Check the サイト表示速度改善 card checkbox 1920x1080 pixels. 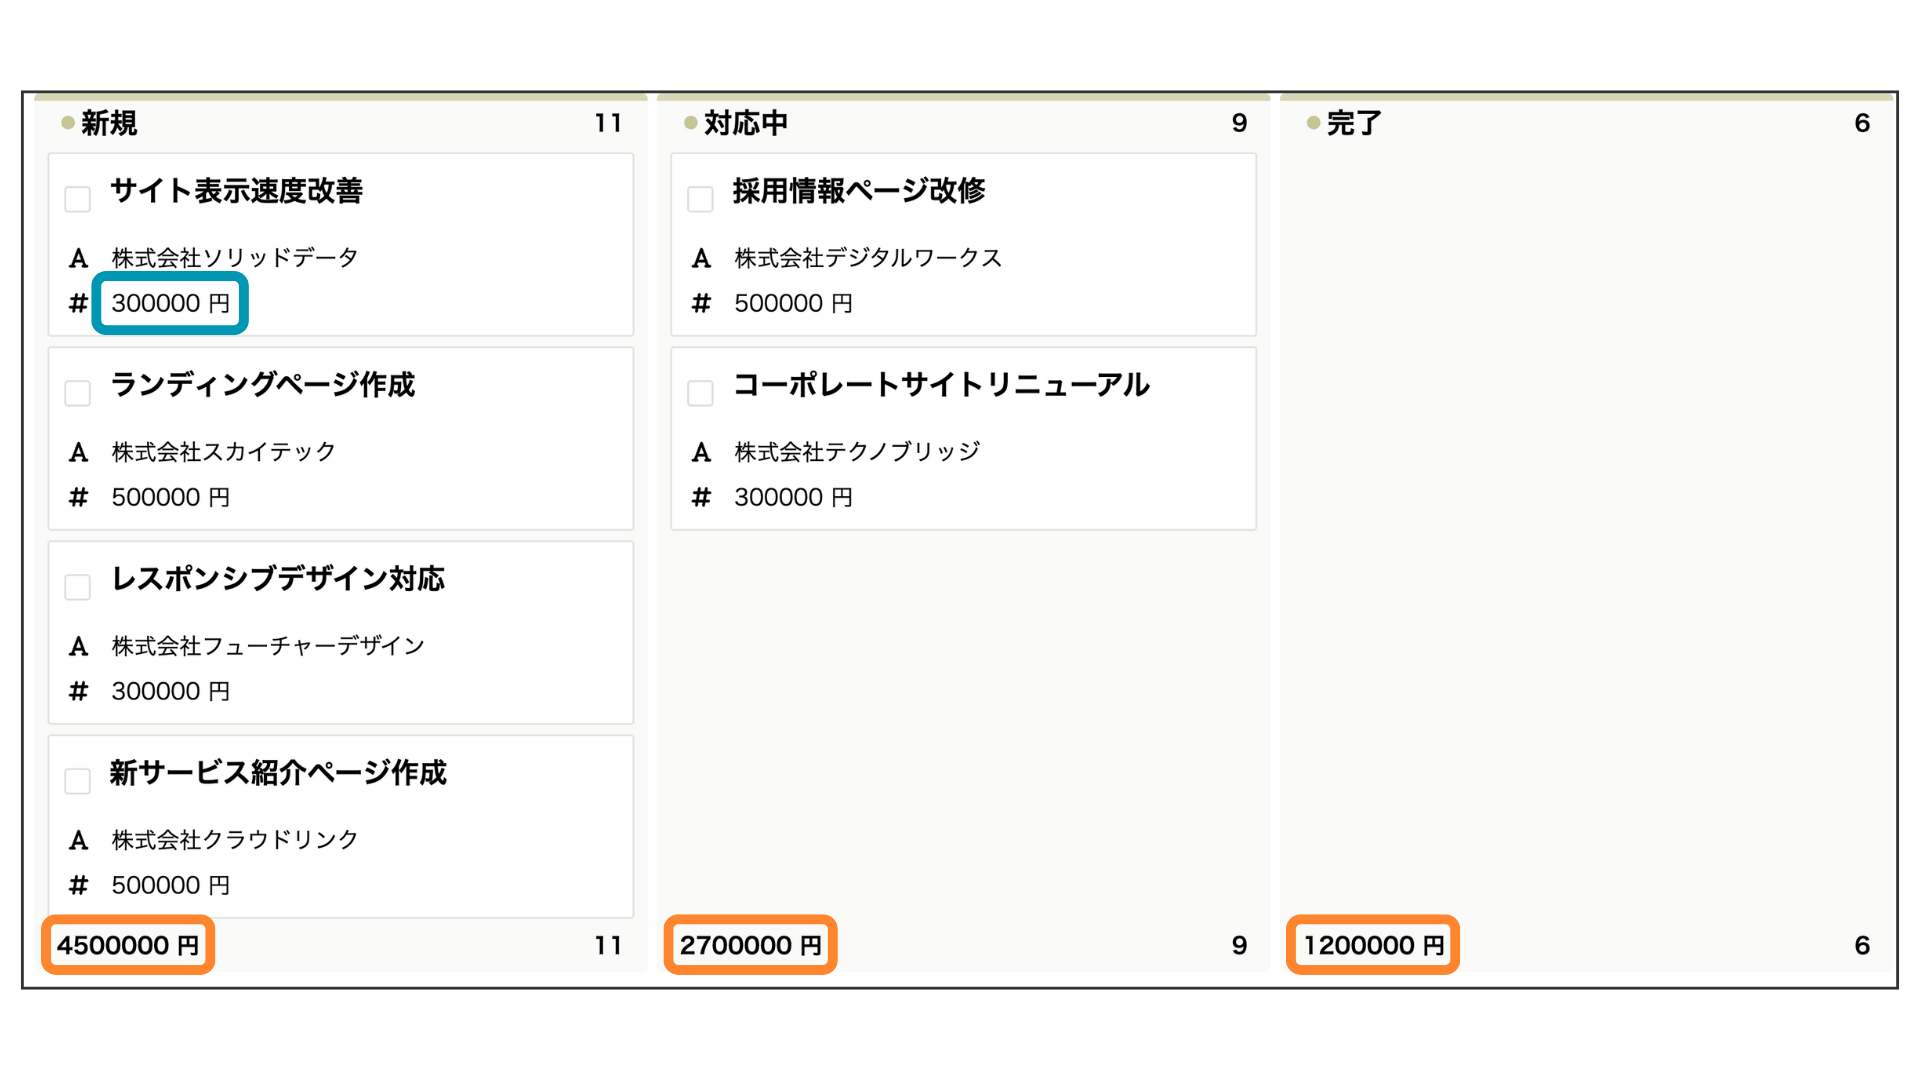pos(78,199)
